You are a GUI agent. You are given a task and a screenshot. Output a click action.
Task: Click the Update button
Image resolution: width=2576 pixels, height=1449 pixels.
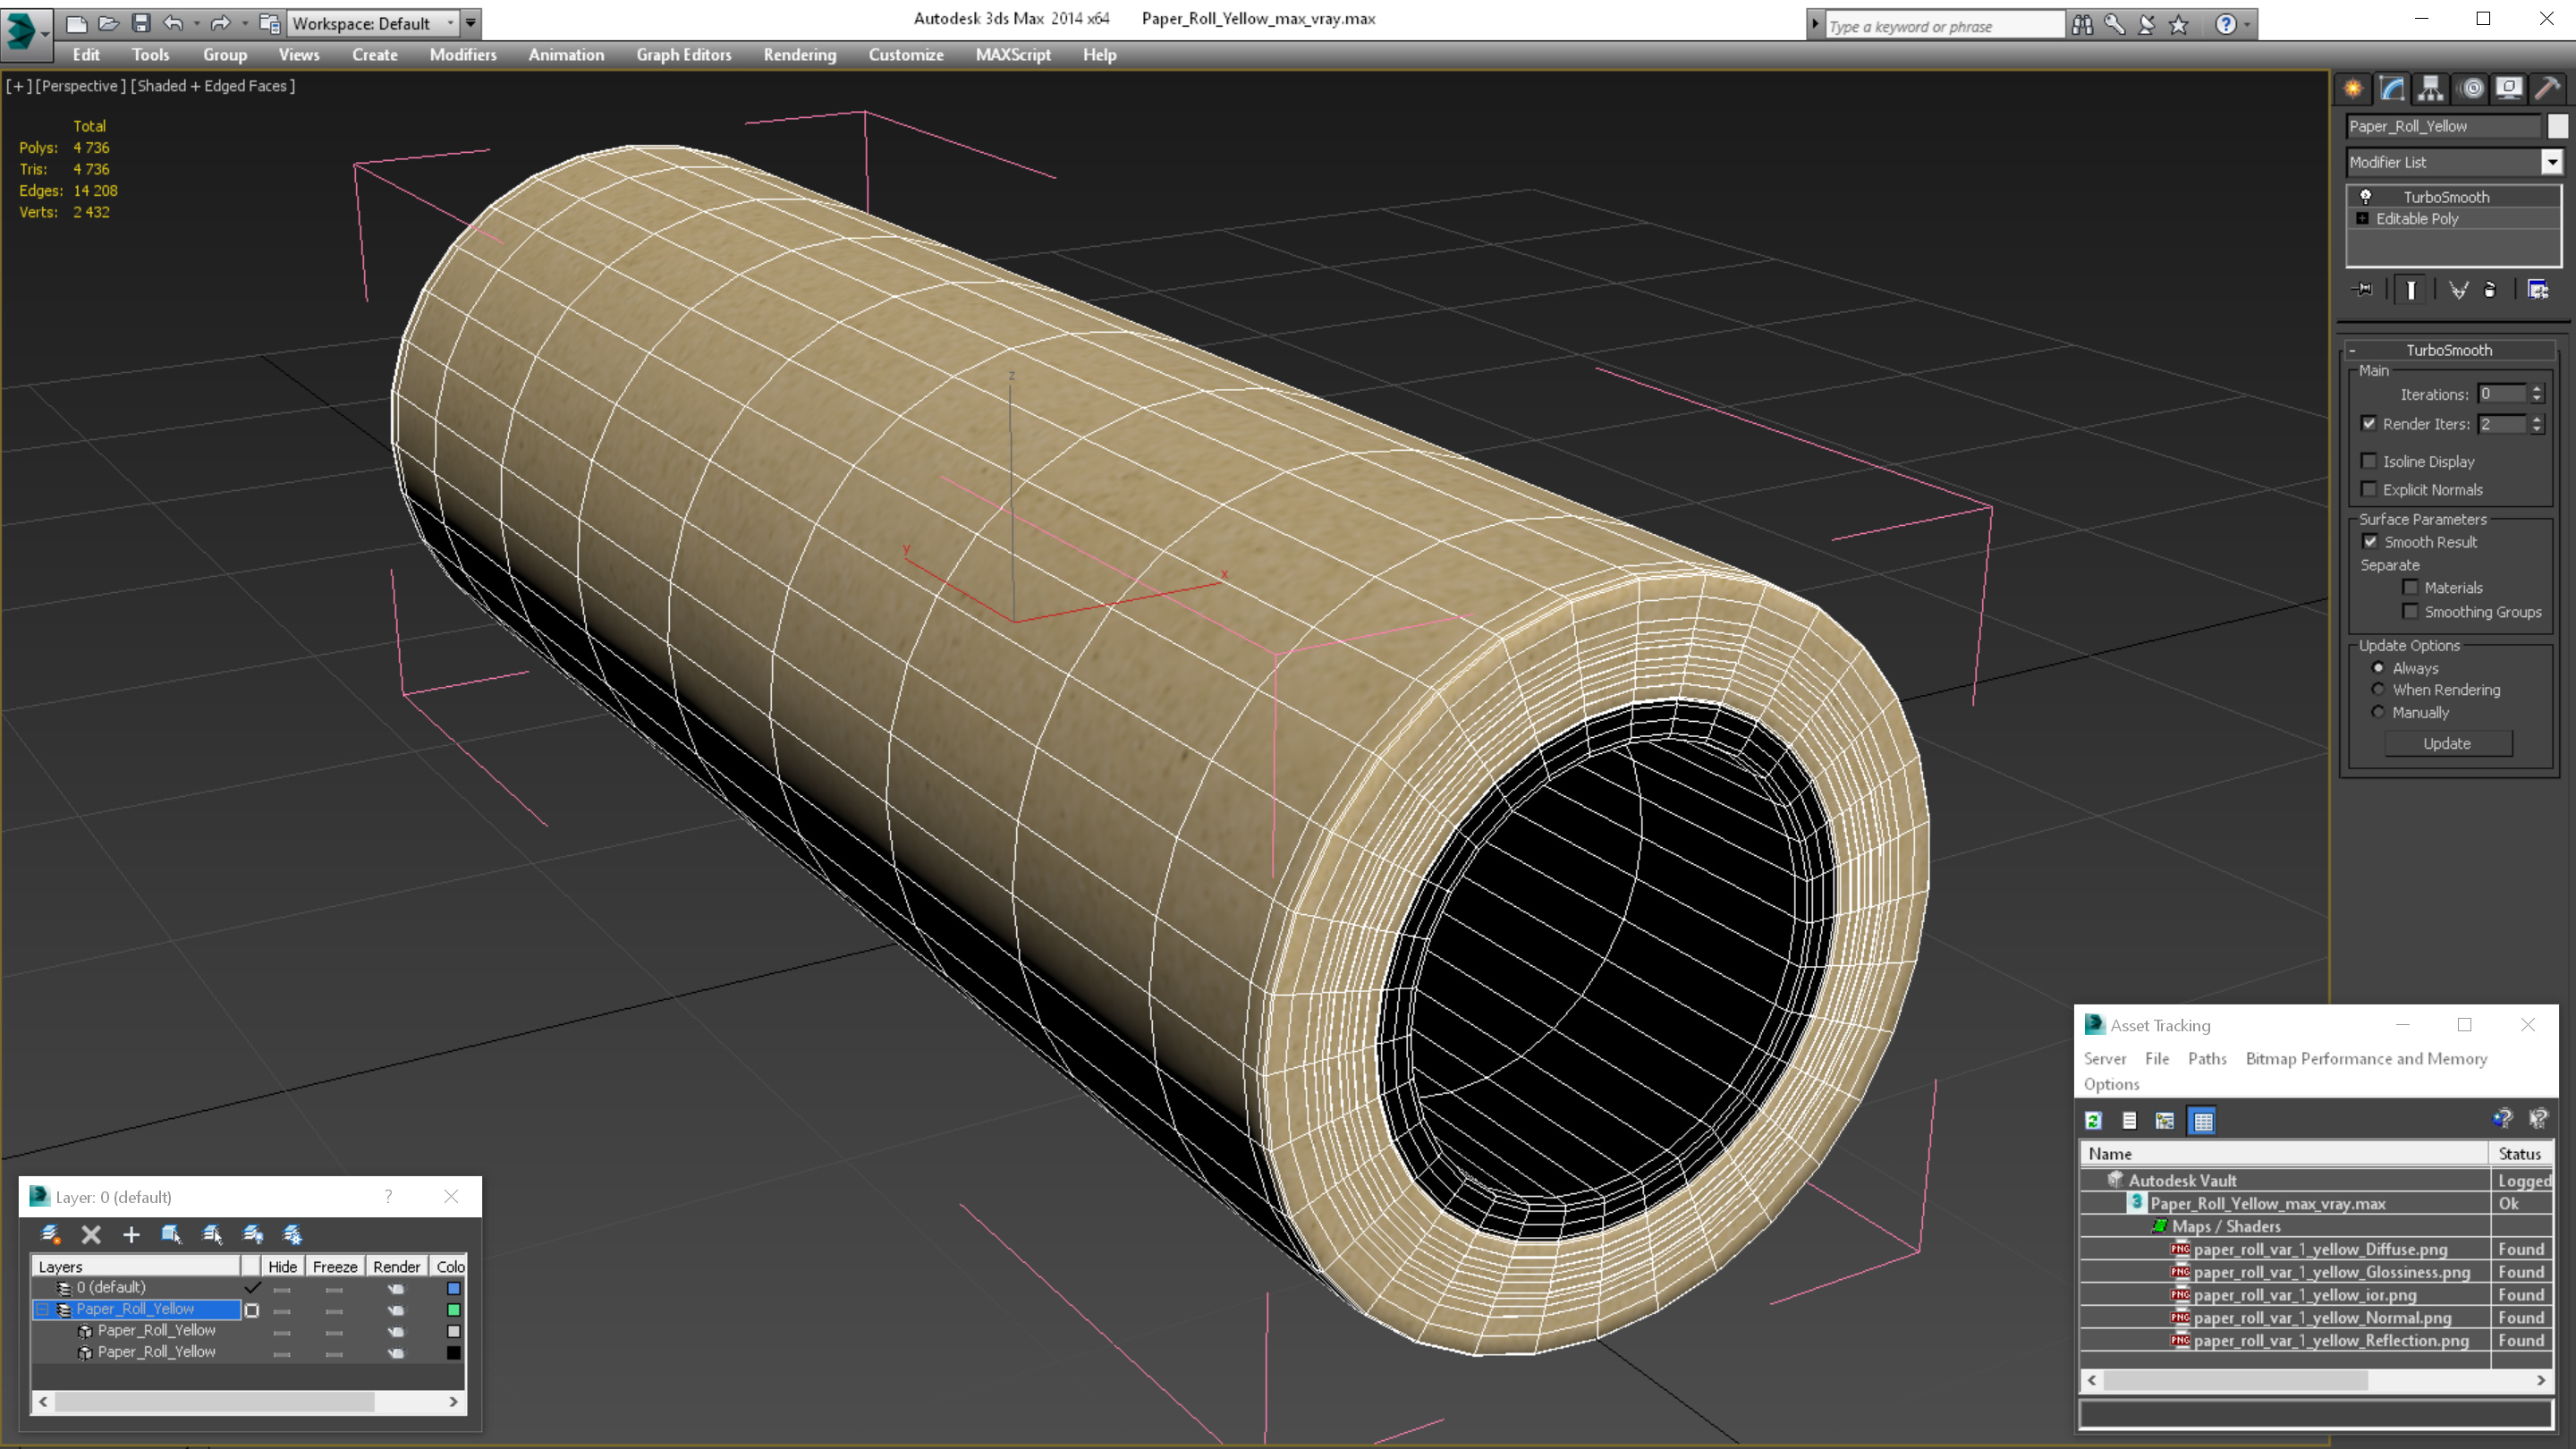click(x=2447, y=744)
